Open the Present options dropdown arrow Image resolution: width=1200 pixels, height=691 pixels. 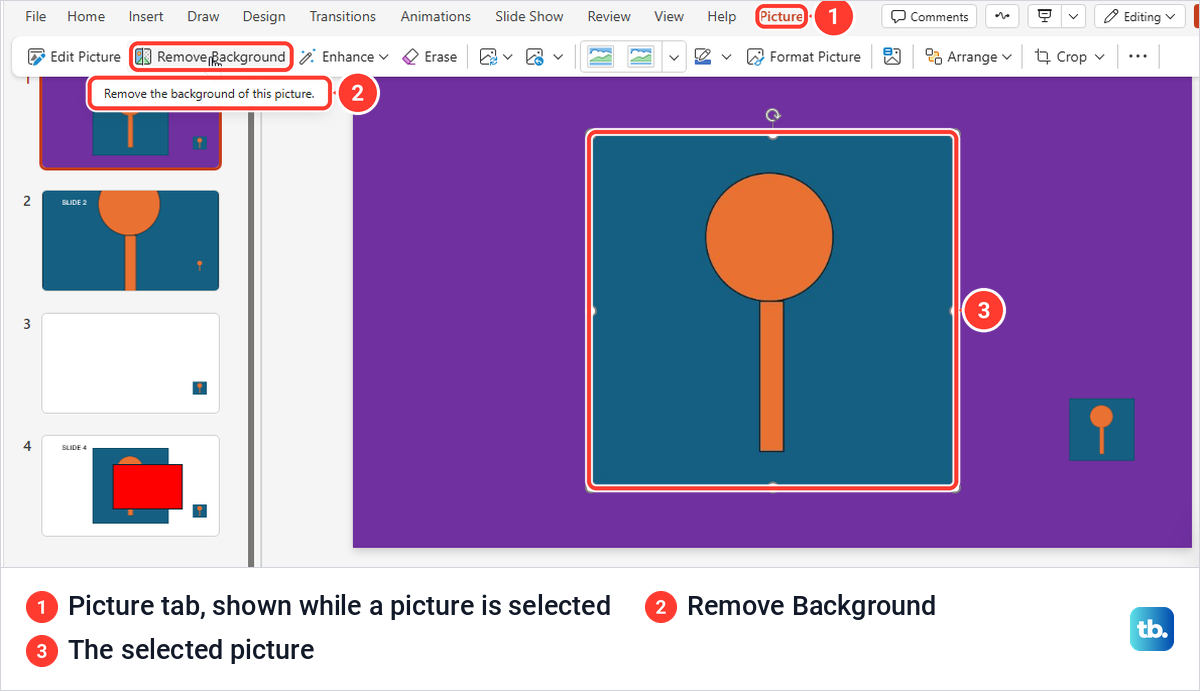click(1073, 16)
